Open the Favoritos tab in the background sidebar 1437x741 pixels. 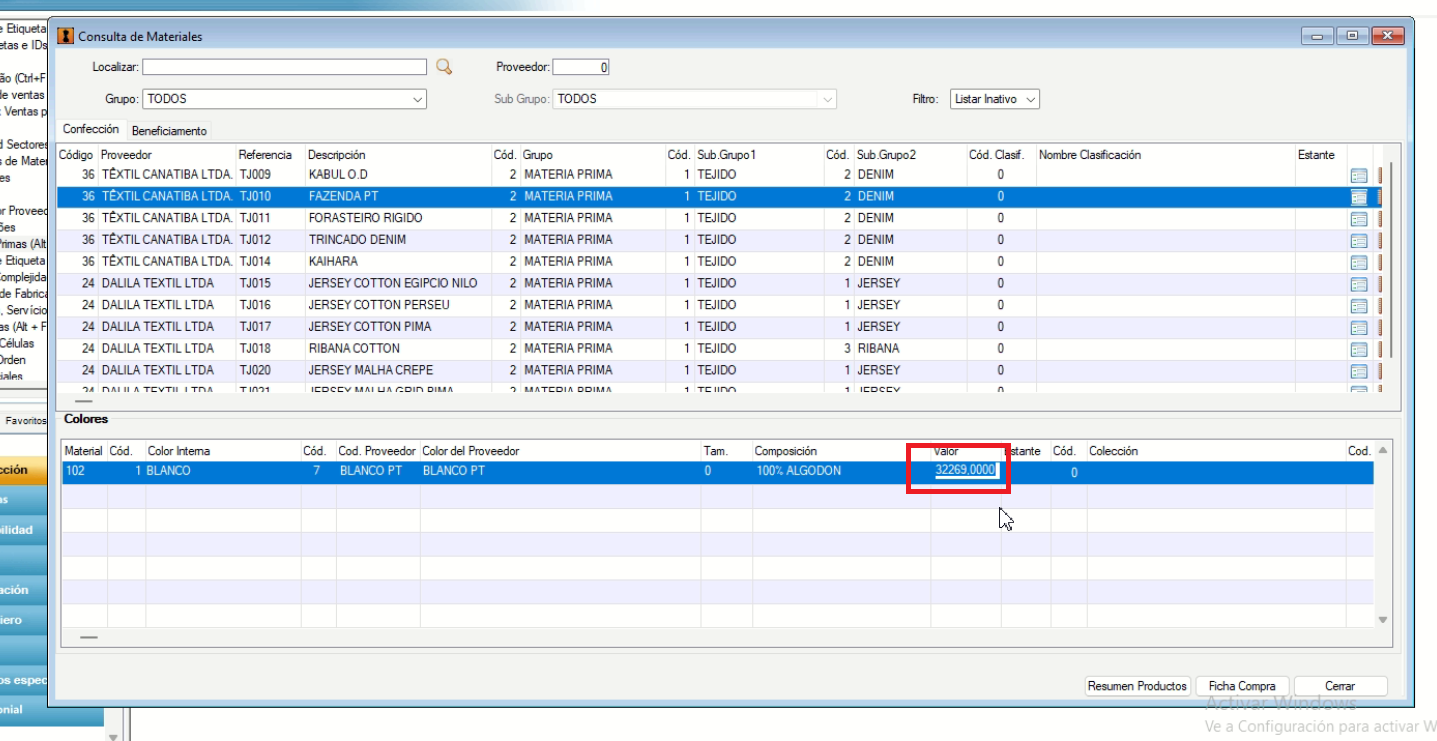click(25, 421)
